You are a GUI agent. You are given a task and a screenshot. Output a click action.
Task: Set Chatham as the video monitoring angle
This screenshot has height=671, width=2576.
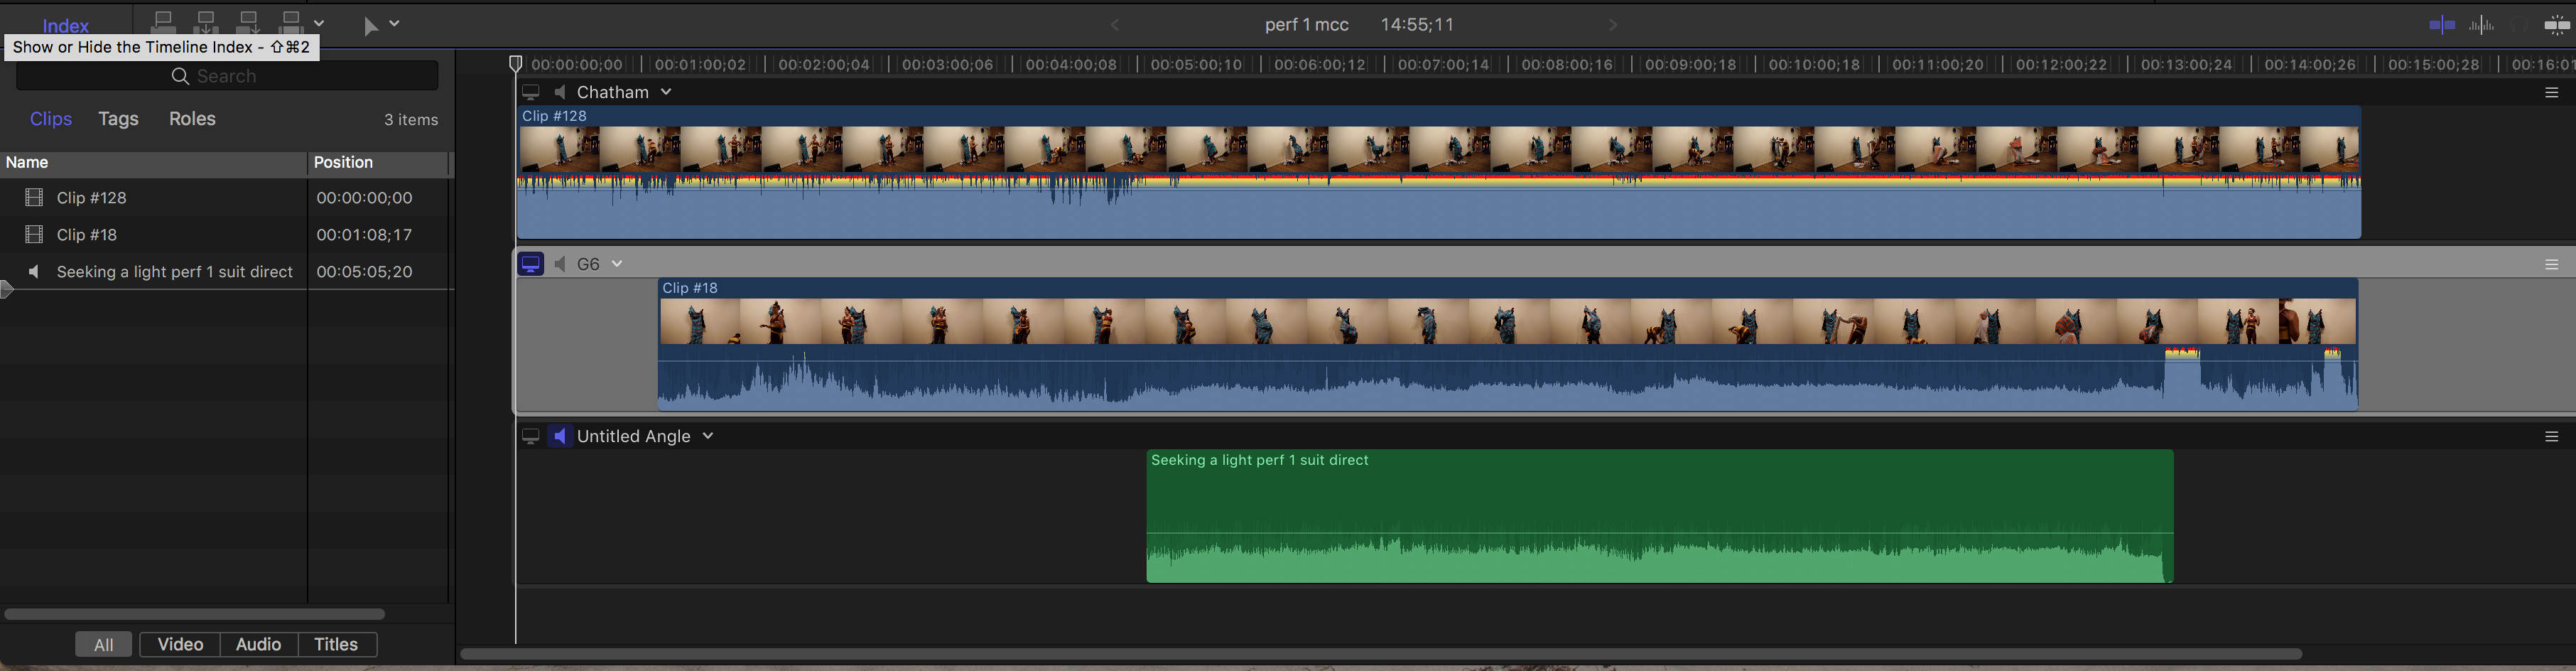pos(531,92)
